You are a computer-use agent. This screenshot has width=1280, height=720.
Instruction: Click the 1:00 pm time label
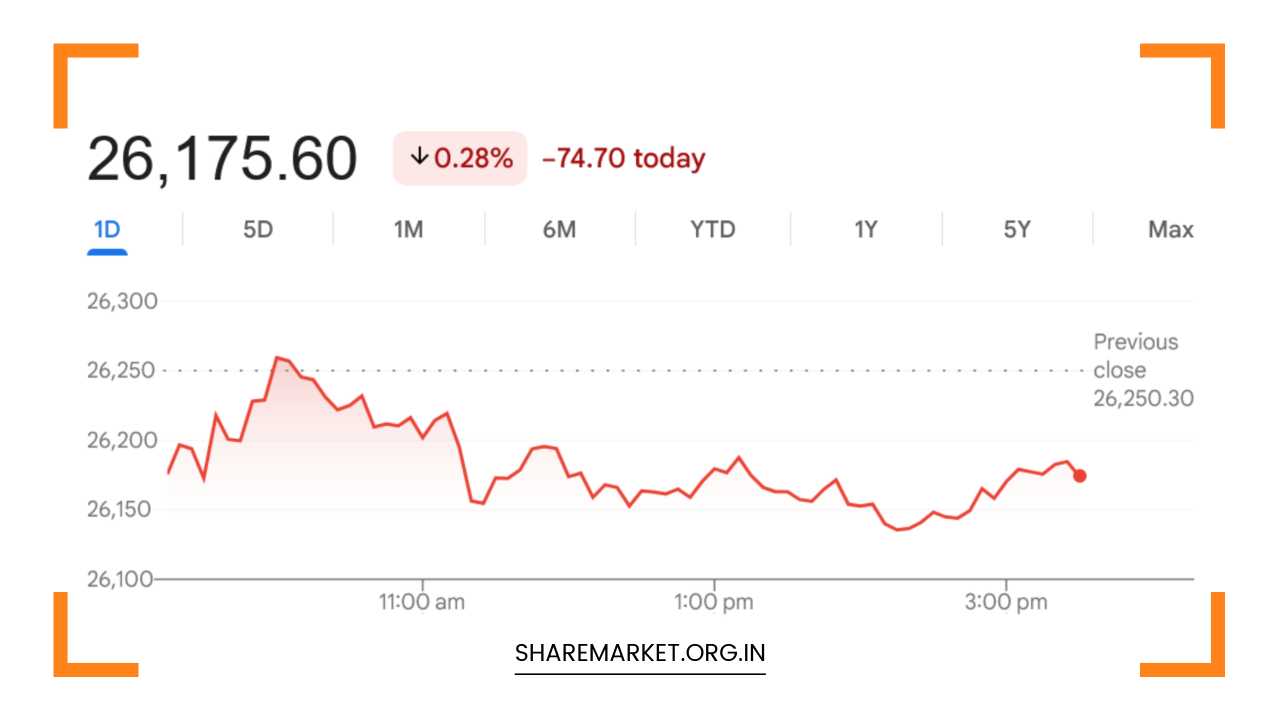click(714, 602)
